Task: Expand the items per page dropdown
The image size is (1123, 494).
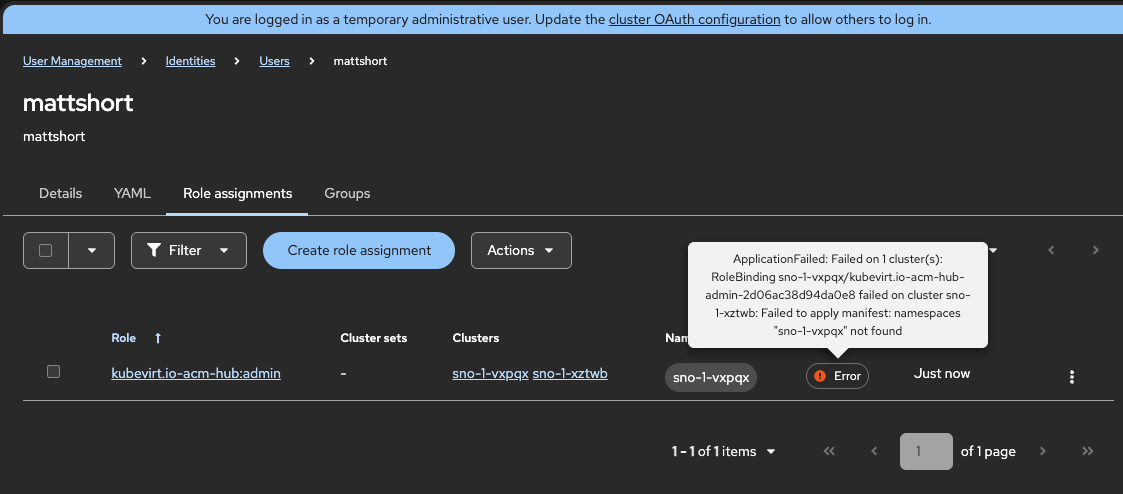Action: pyautogui.click(x=771, y=451)
